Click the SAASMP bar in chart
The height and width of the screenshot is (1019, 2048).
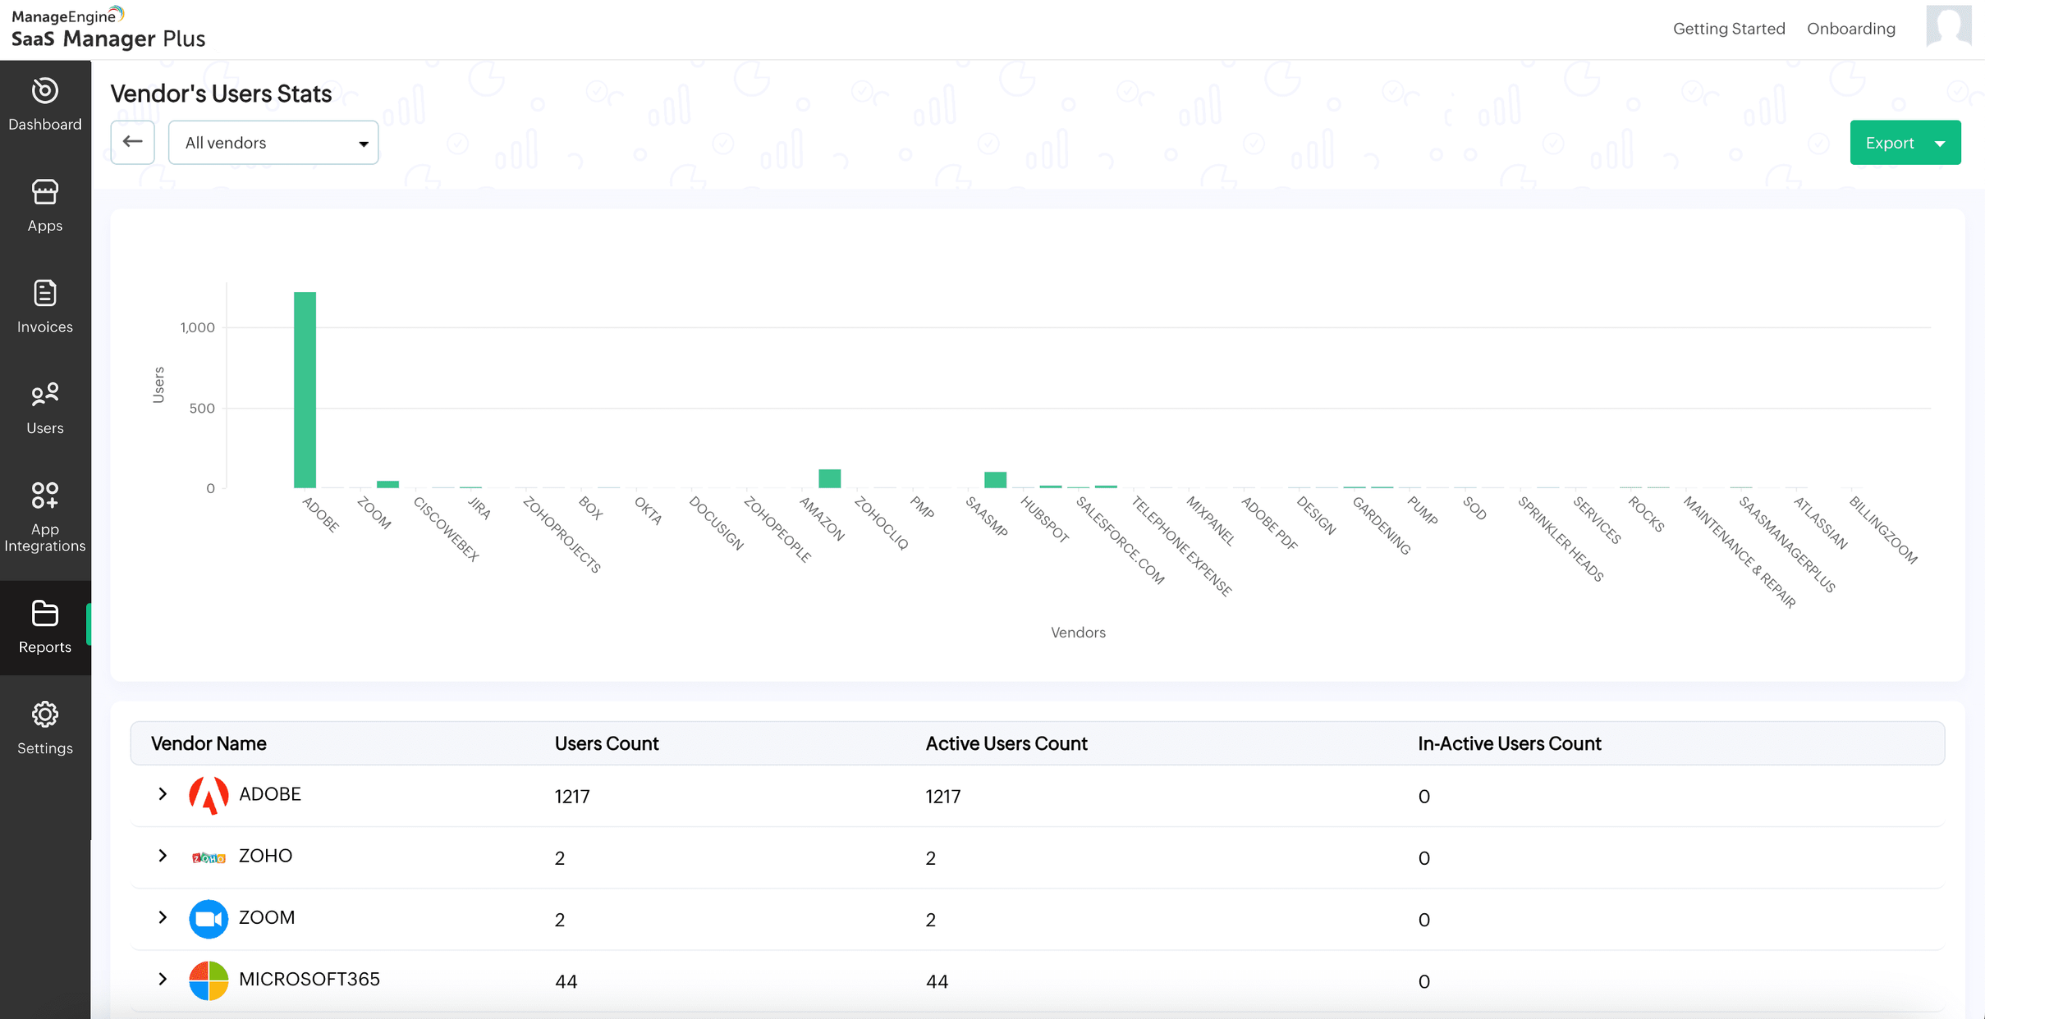[995, 480]
